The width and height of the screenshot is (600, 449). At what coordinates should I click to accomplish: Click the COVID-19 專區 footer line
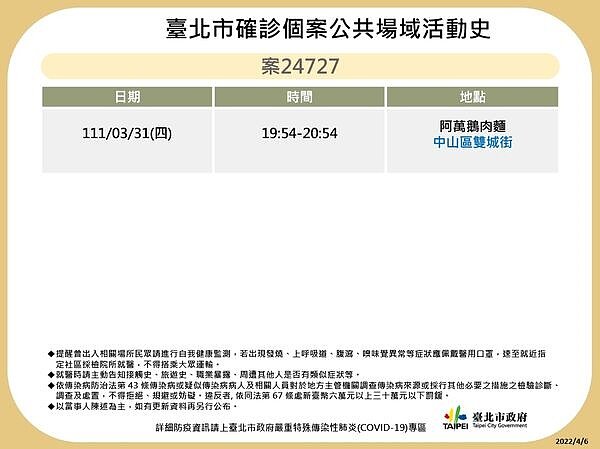tap(291, 428)
